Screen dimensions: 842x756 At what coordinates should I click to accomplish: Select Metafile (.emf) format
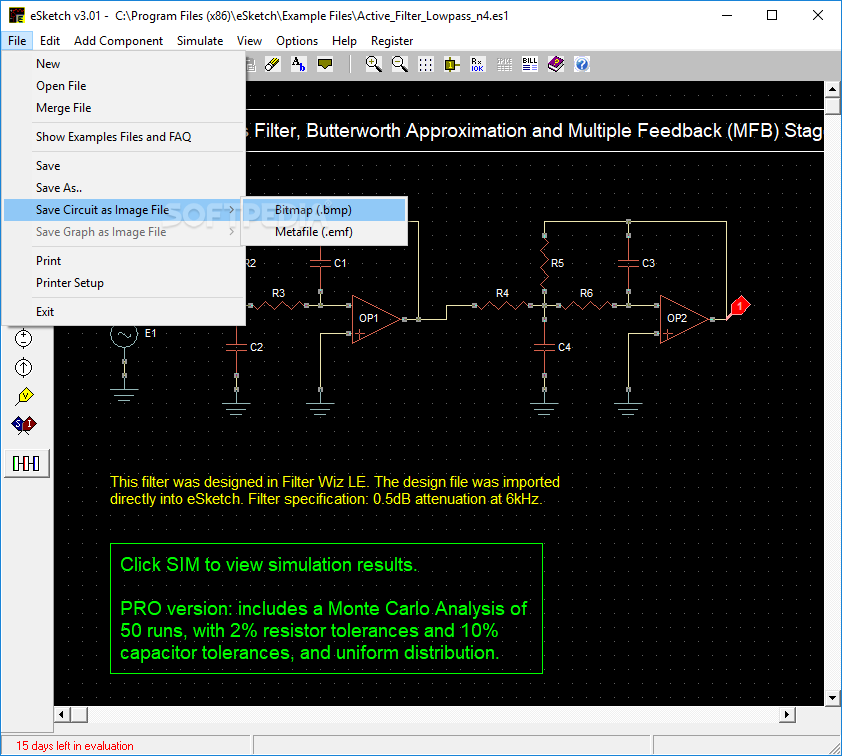[324, 232]
